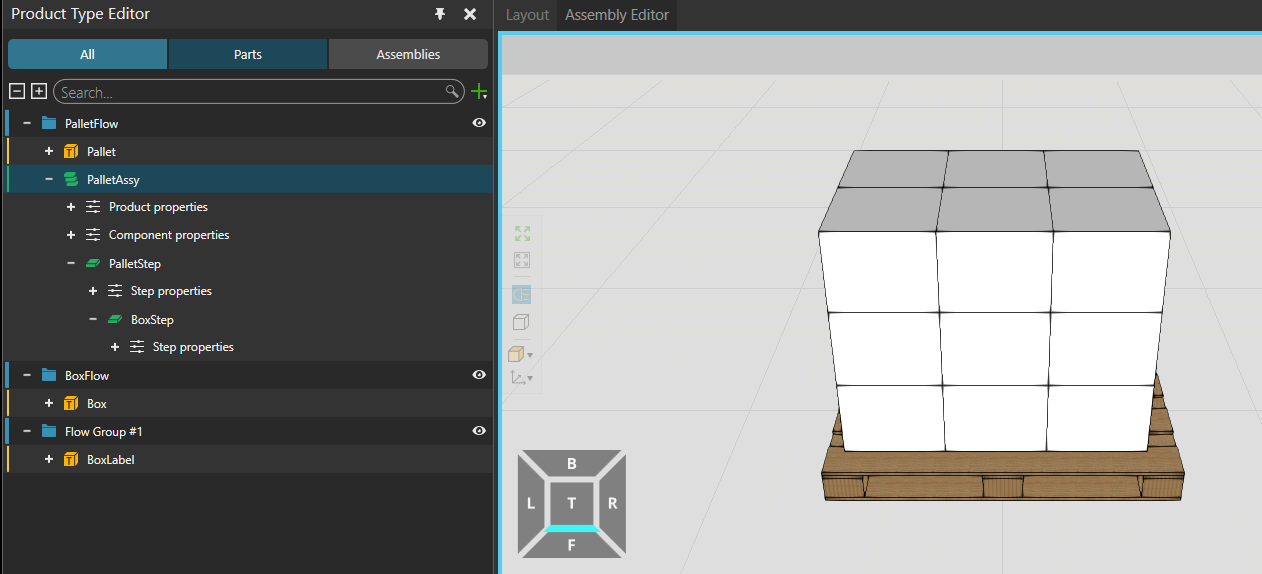This screenshot has width=1262, height=574.
Task: Click the green fill-view arrows icon
Action: tap(522, 233)
